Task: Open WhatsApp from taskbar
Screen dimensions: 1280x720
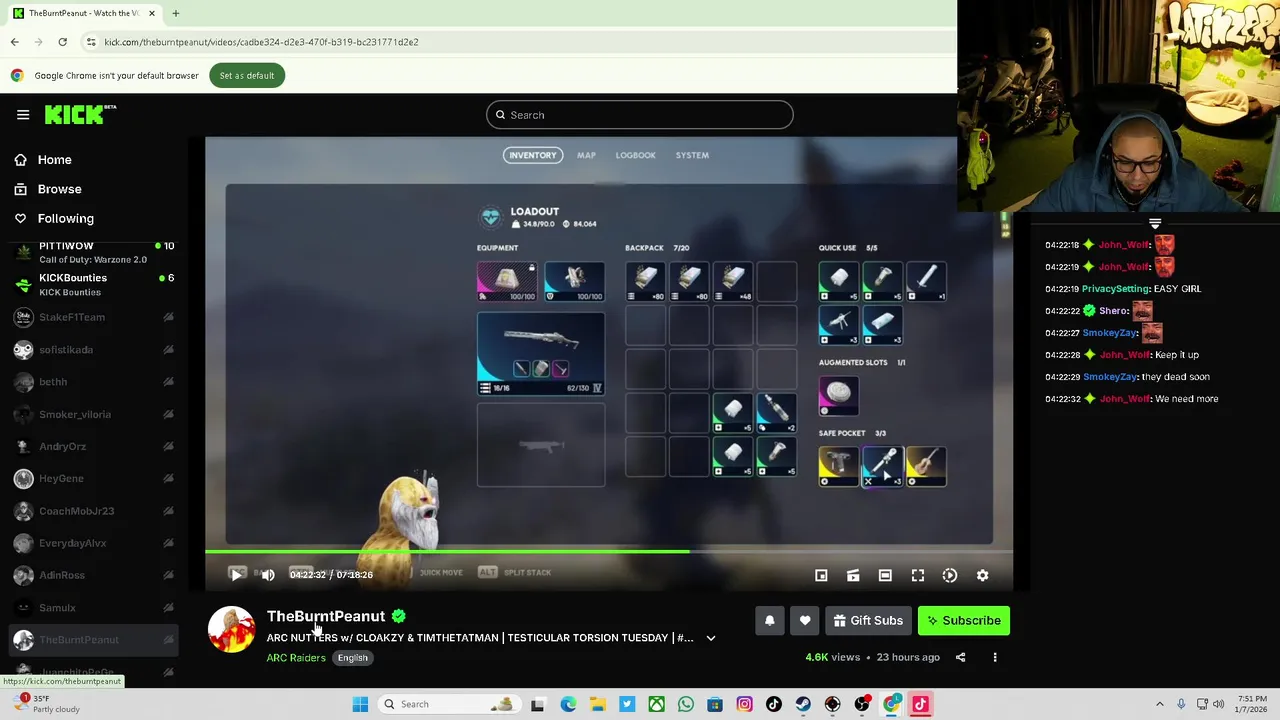Action: point(686,704)
